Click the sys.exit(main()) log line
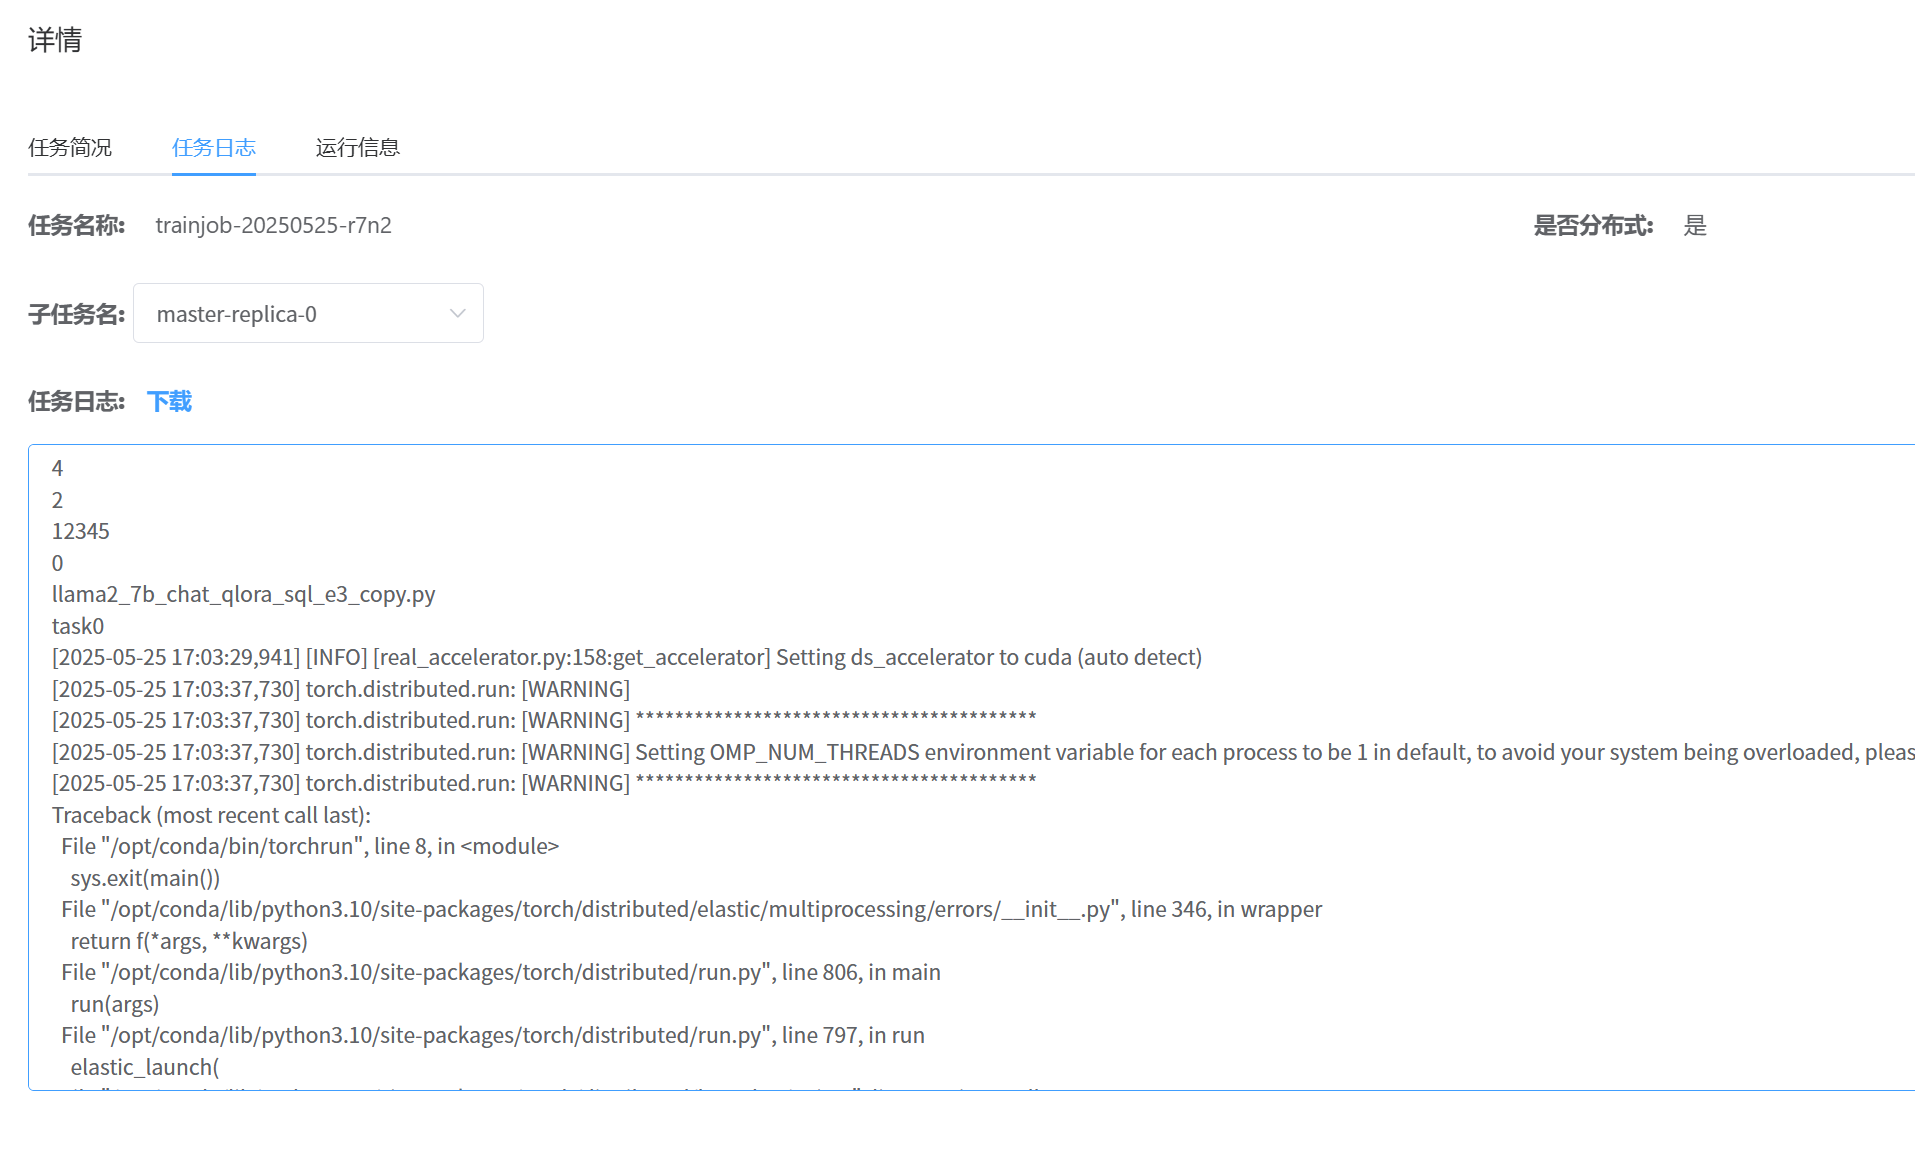 [145, 879]
